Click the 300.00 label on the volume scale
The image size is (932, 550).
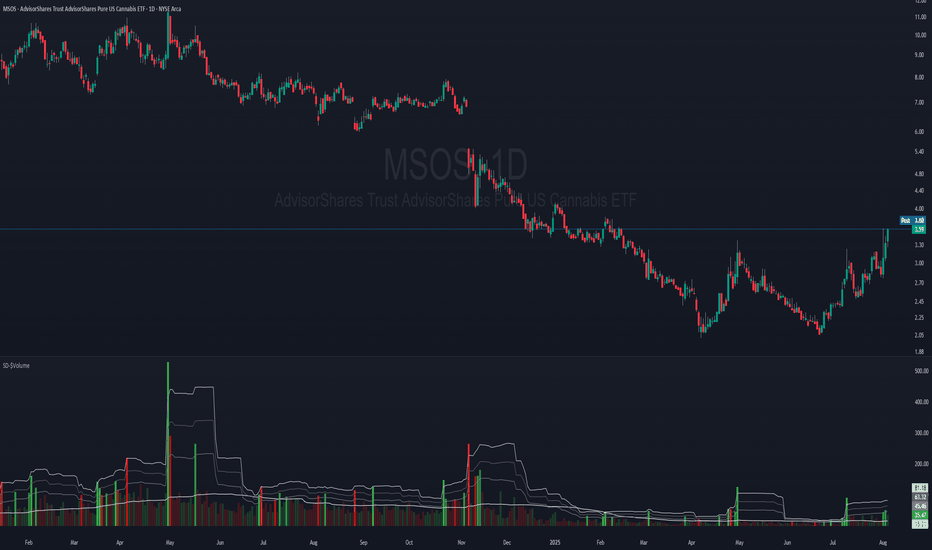pyautogui.click(x=920, y=433)
